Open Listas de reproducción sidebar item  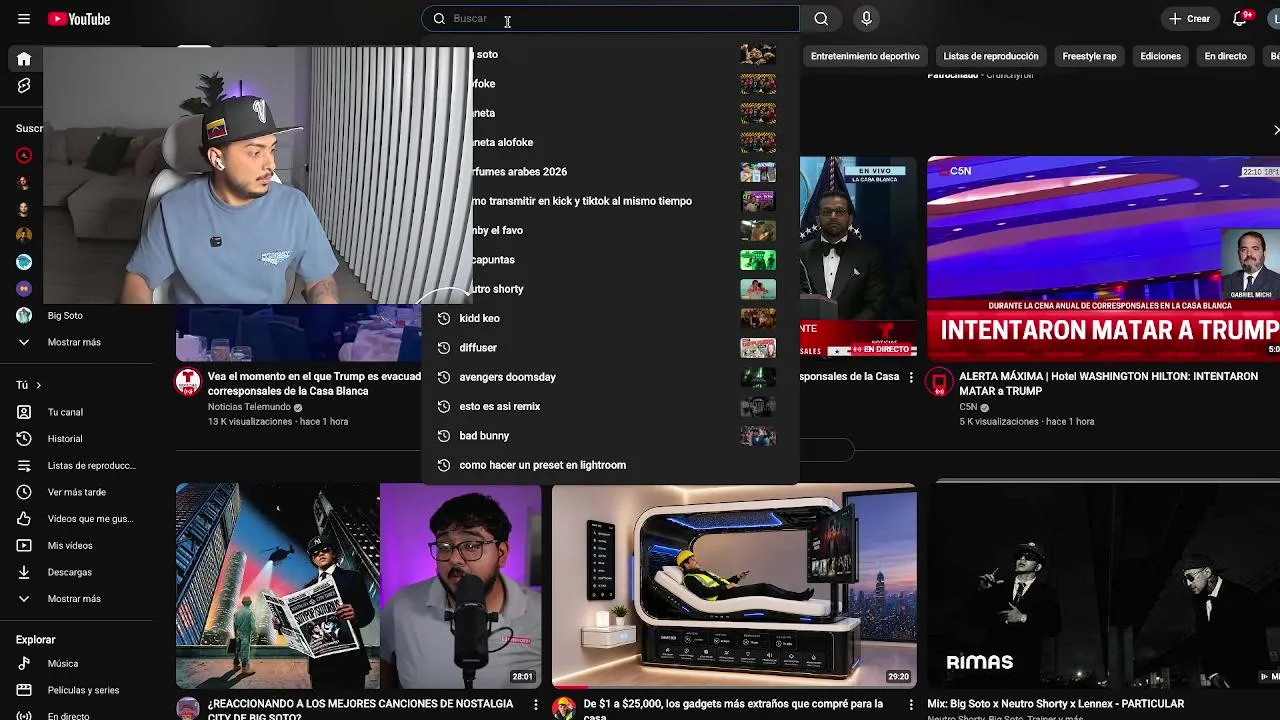coord(91,465)
